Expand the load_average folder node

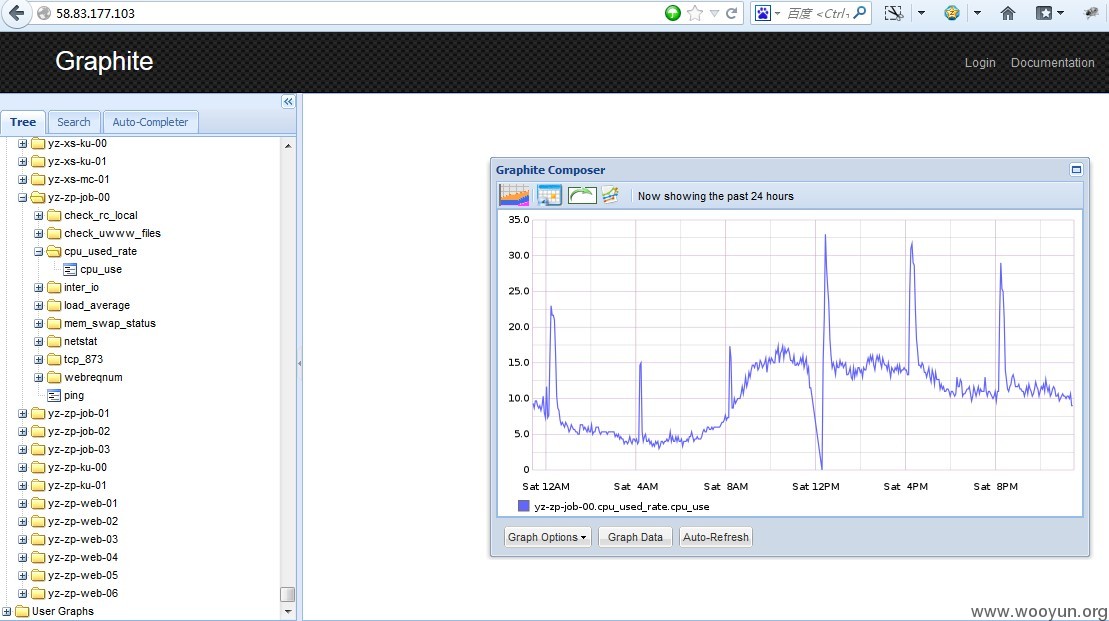(x=39, y=306)
